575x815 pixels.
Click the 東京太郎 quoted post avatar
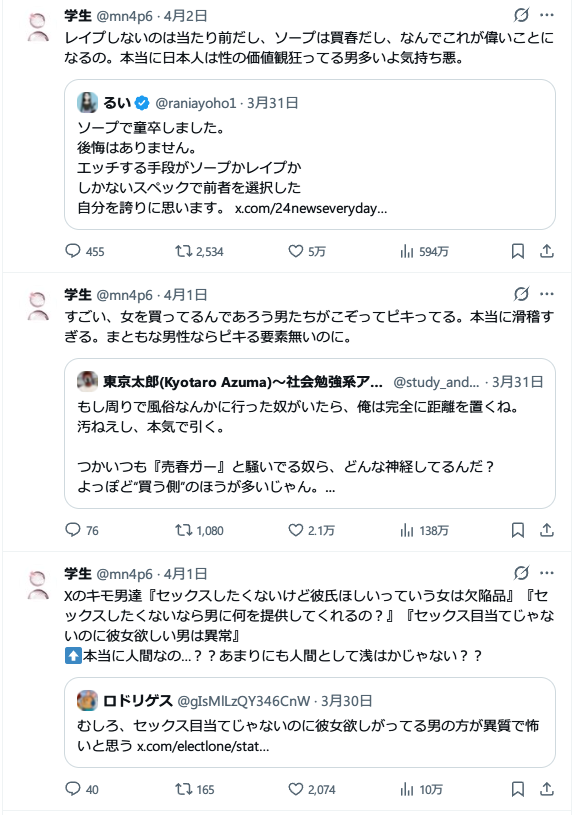click(x=87, y=382)
